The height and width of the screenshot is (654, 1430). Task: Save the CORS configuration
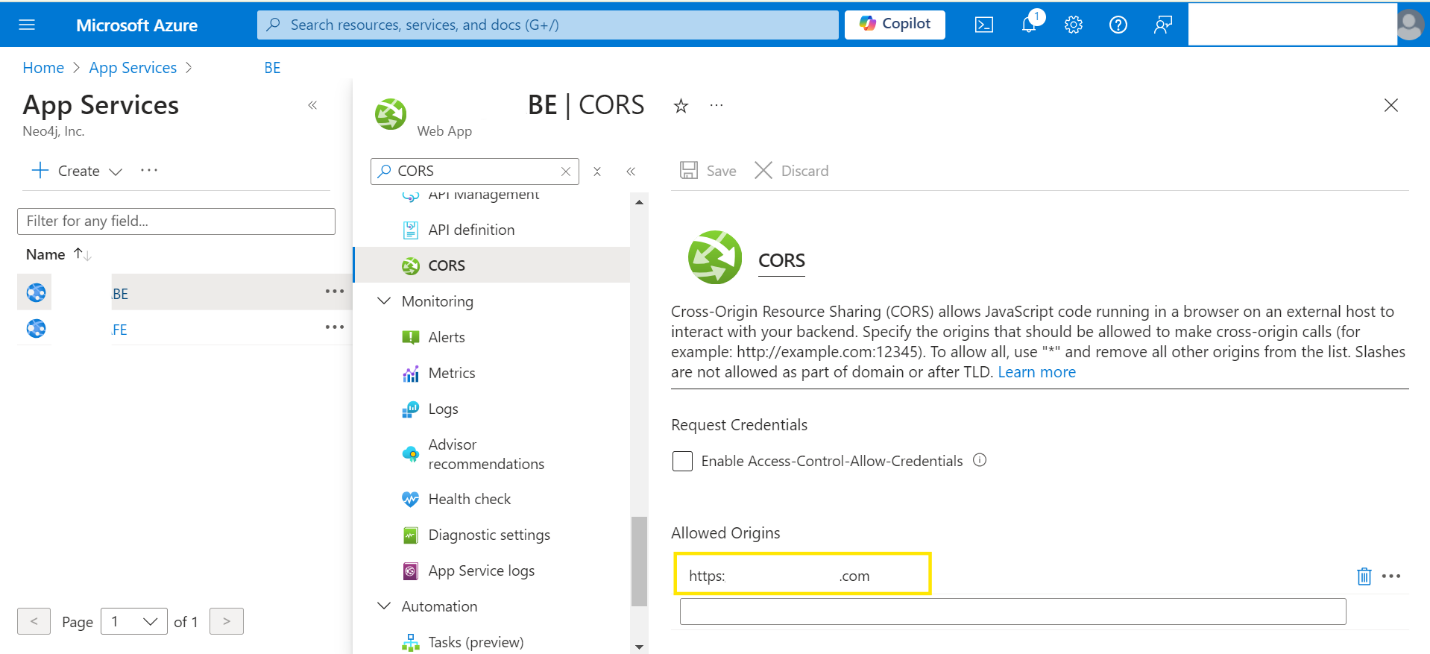tap(708, 171)
